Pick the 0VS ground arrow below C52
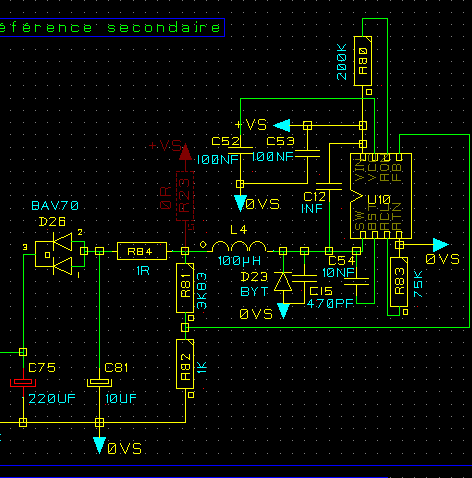 point(240,203)
